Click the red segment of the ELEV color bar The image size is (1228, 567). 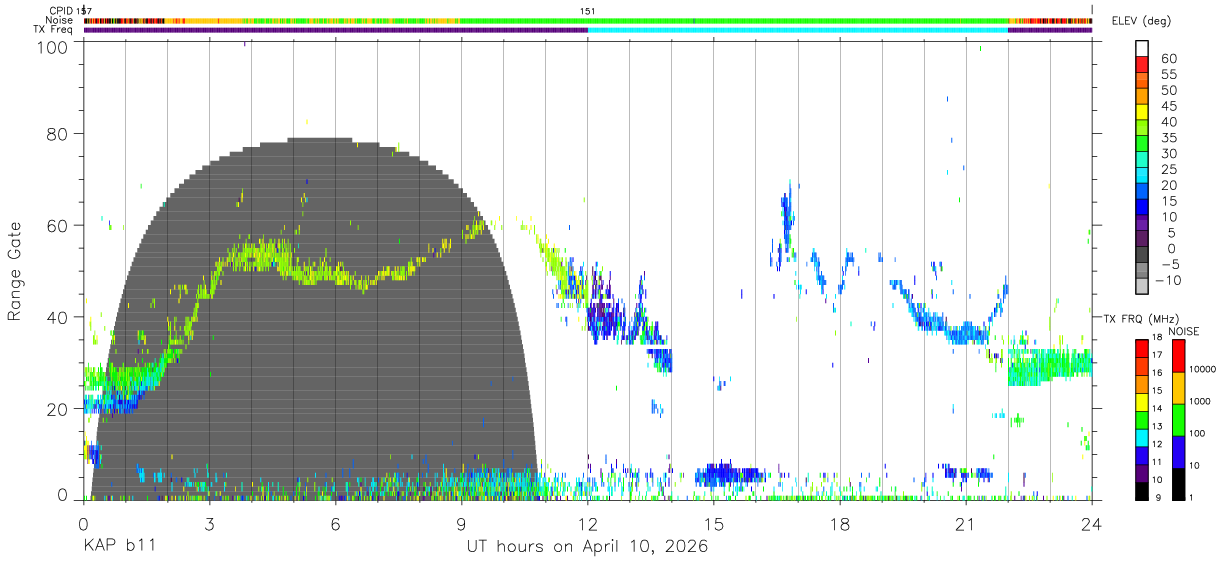coord(1142,66)
